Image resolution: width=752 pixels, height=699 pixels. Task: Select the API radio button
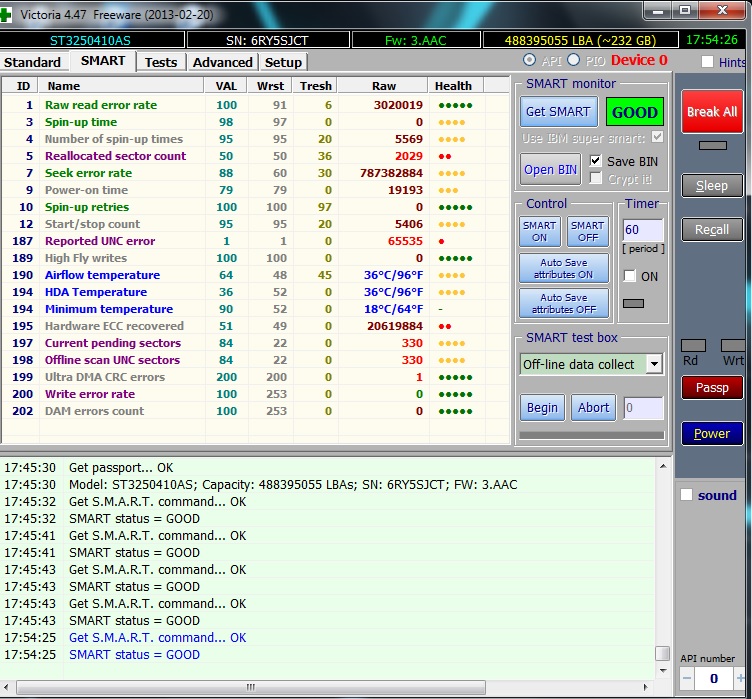[529, 60]
